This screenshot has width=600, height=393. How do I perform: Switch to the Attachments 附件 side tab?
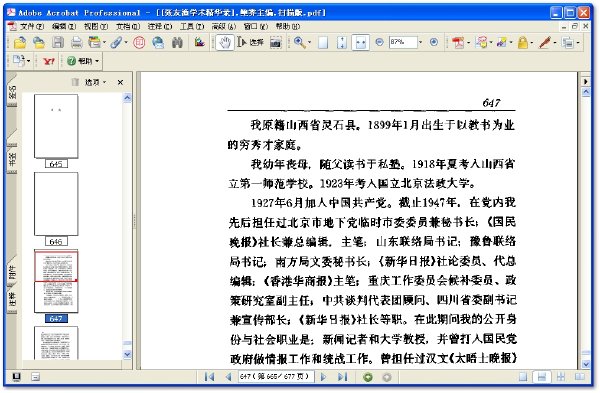[12, 272]
